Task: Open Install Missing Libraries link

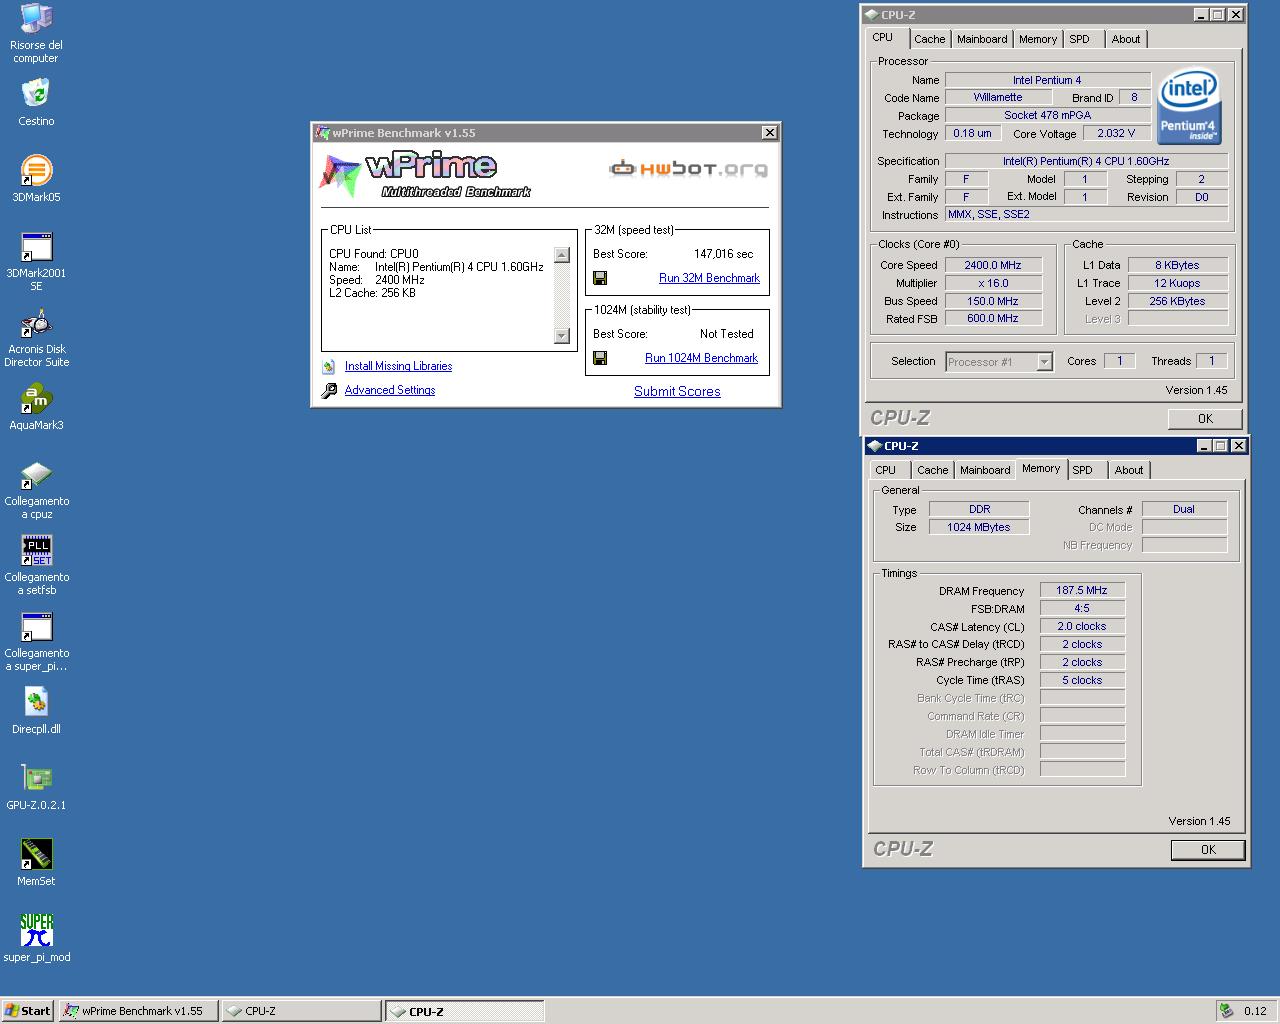Action: 398,366
